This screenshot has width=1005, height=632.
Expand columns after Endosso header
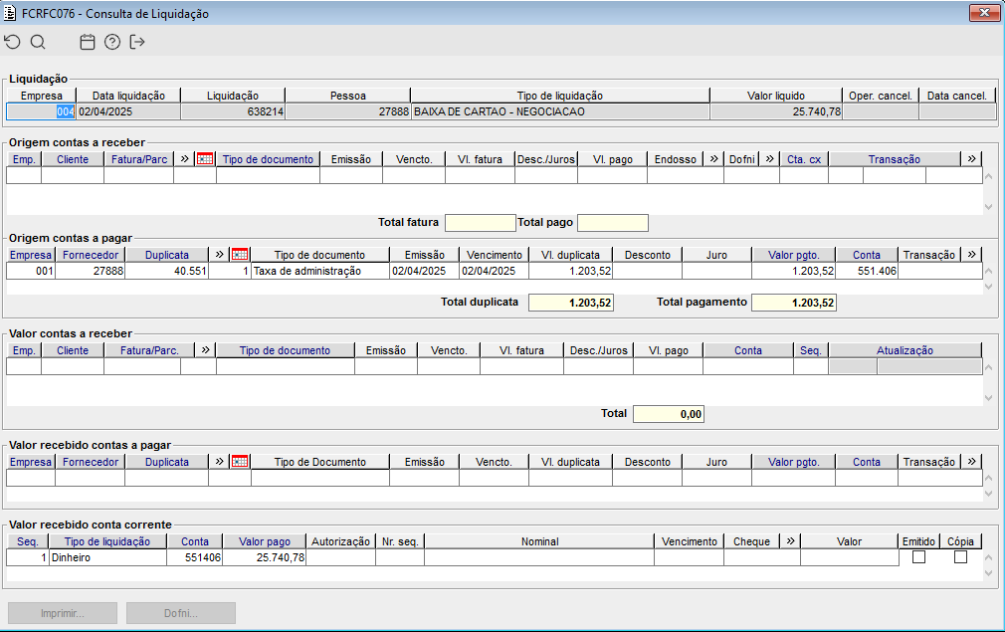click(714, 159)
